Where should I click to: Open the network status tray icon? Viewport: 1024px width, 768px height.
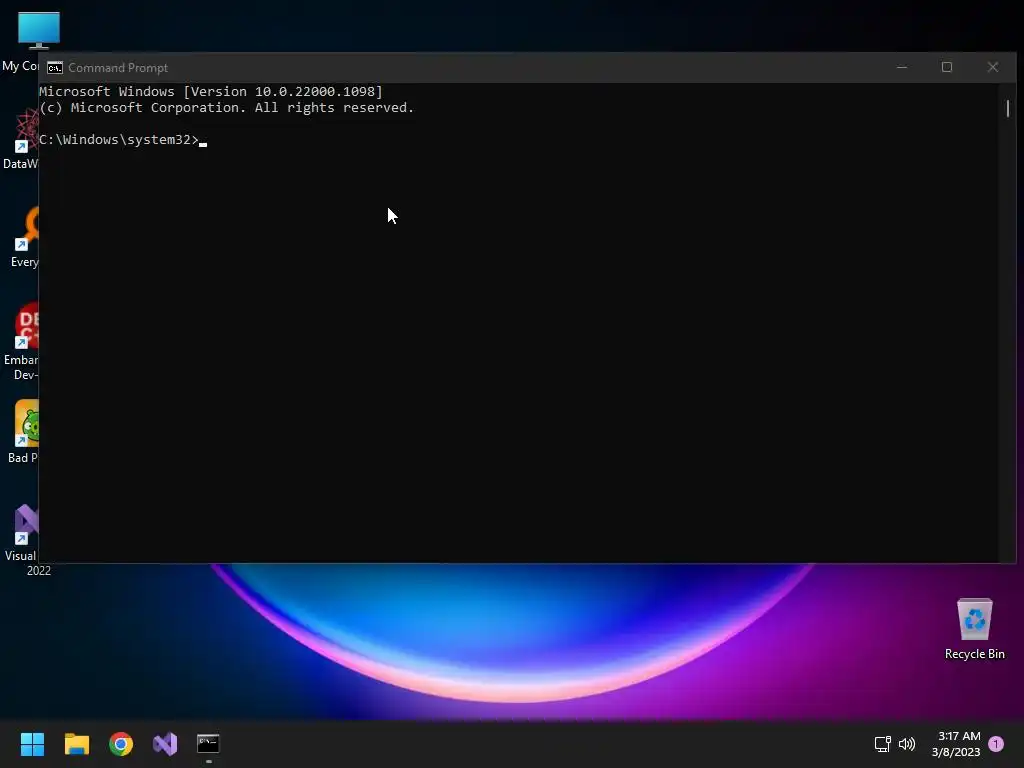[883, 744]
